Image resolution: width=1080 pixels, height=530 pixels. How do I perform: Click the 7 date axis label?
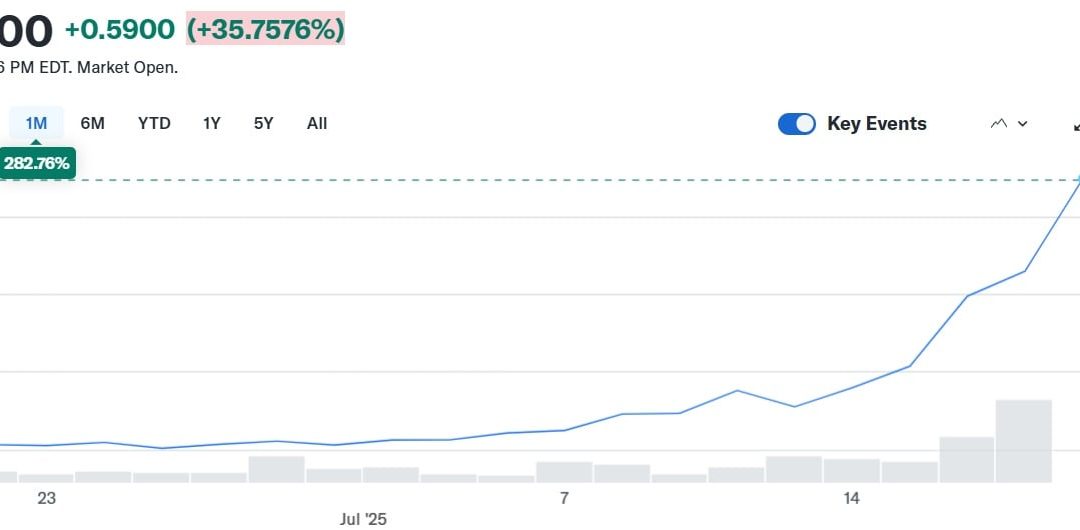point(564,498)
